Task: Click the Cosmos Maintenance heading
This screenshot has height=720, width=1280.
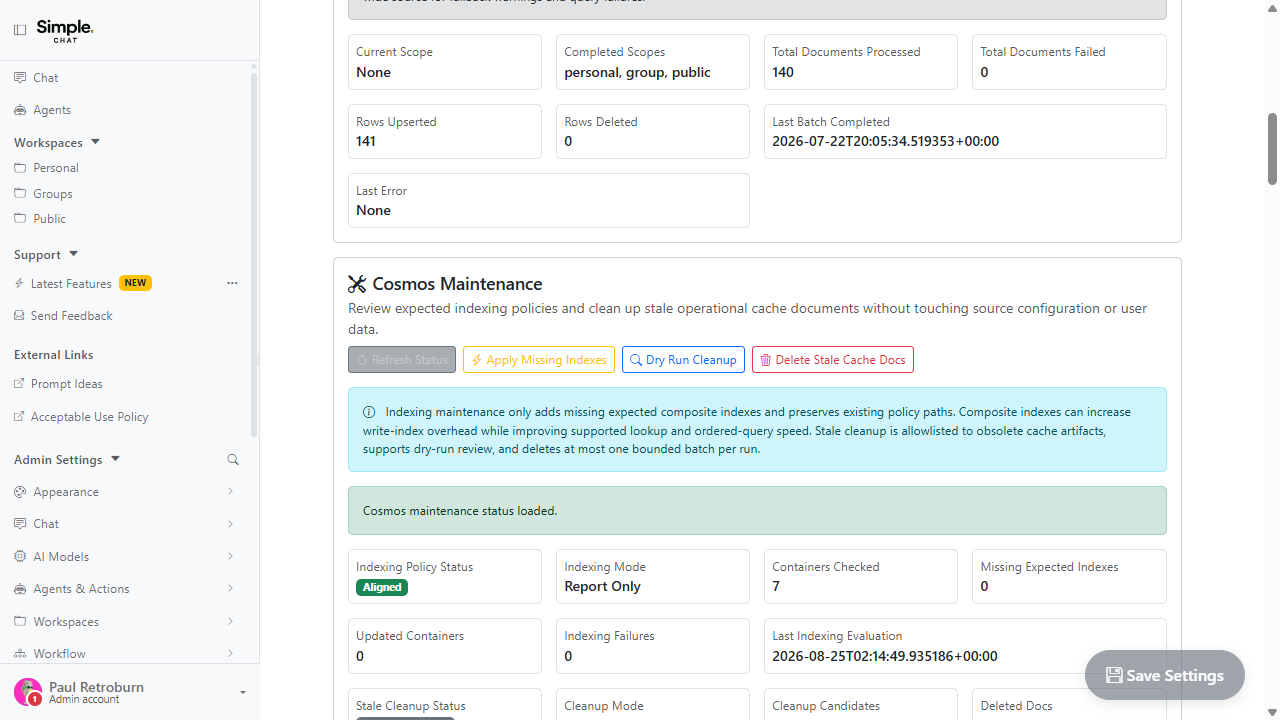Action: 457,284
